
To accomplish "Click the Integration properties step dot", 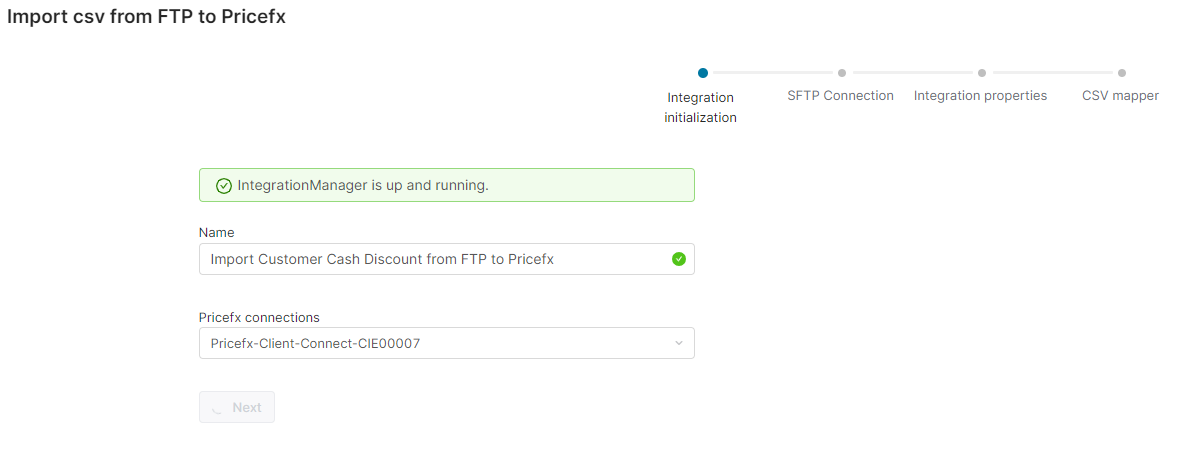I will point(982,72).
